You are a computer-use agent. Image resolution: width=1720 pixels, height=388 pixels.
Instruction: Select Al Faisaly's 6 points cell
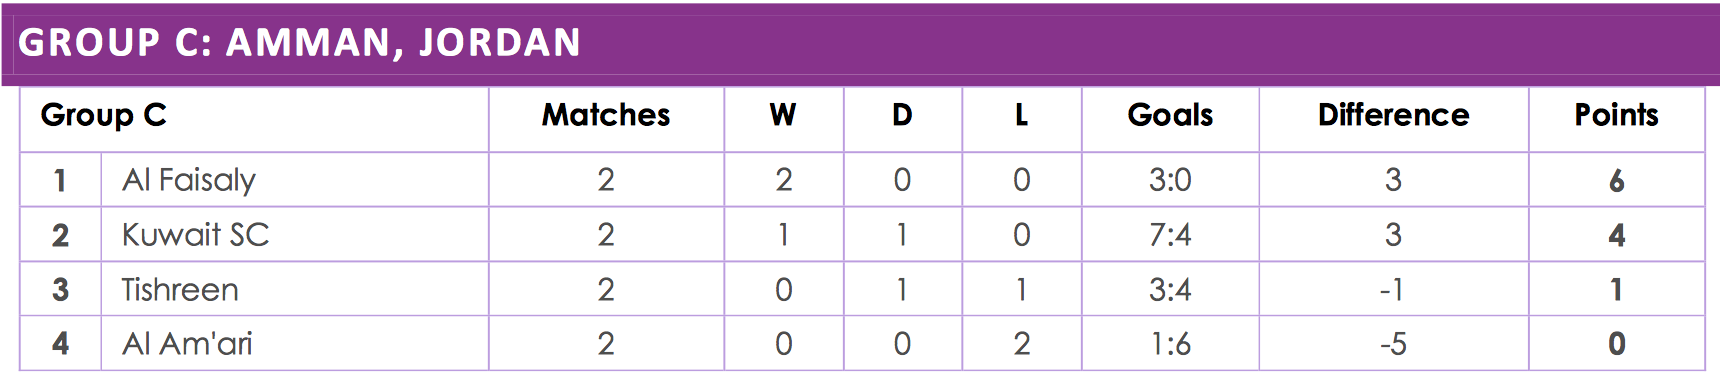(1617, 180)
